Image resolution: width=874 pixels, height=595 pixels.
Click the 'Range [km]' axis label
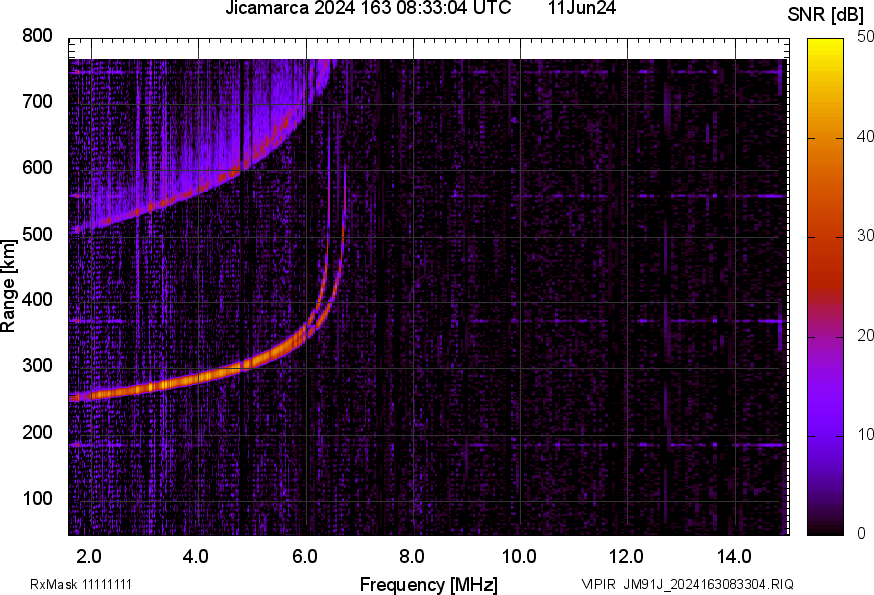[8, 286]
